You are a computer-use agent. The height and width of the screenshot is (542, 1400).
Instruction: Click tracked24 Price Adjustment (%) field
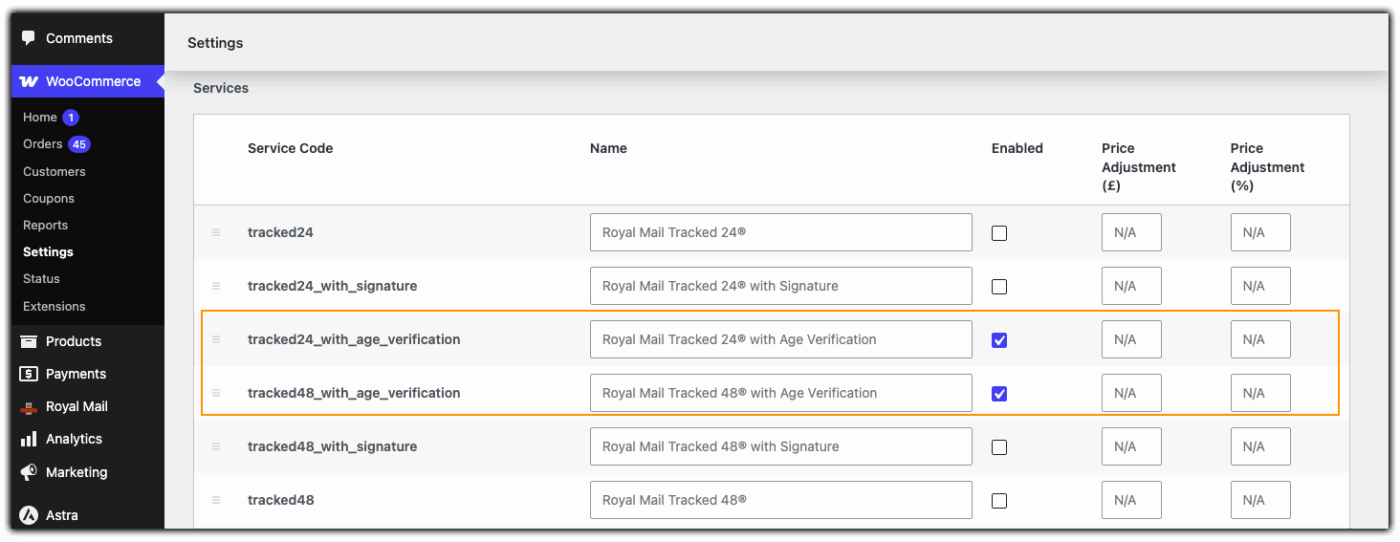1261,232
